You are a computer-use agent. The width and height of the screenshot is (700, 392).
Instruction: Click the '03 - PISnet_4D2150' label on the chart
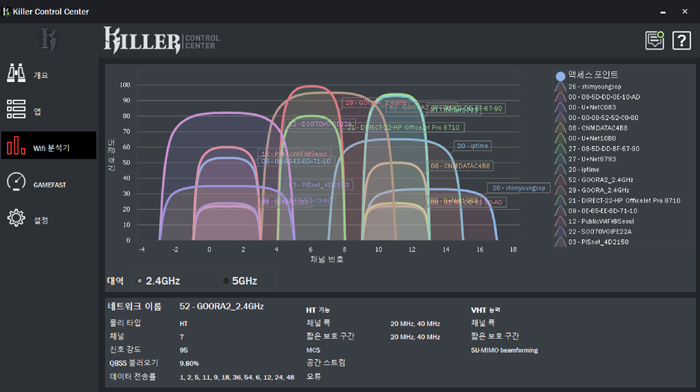tap(319, 185)
